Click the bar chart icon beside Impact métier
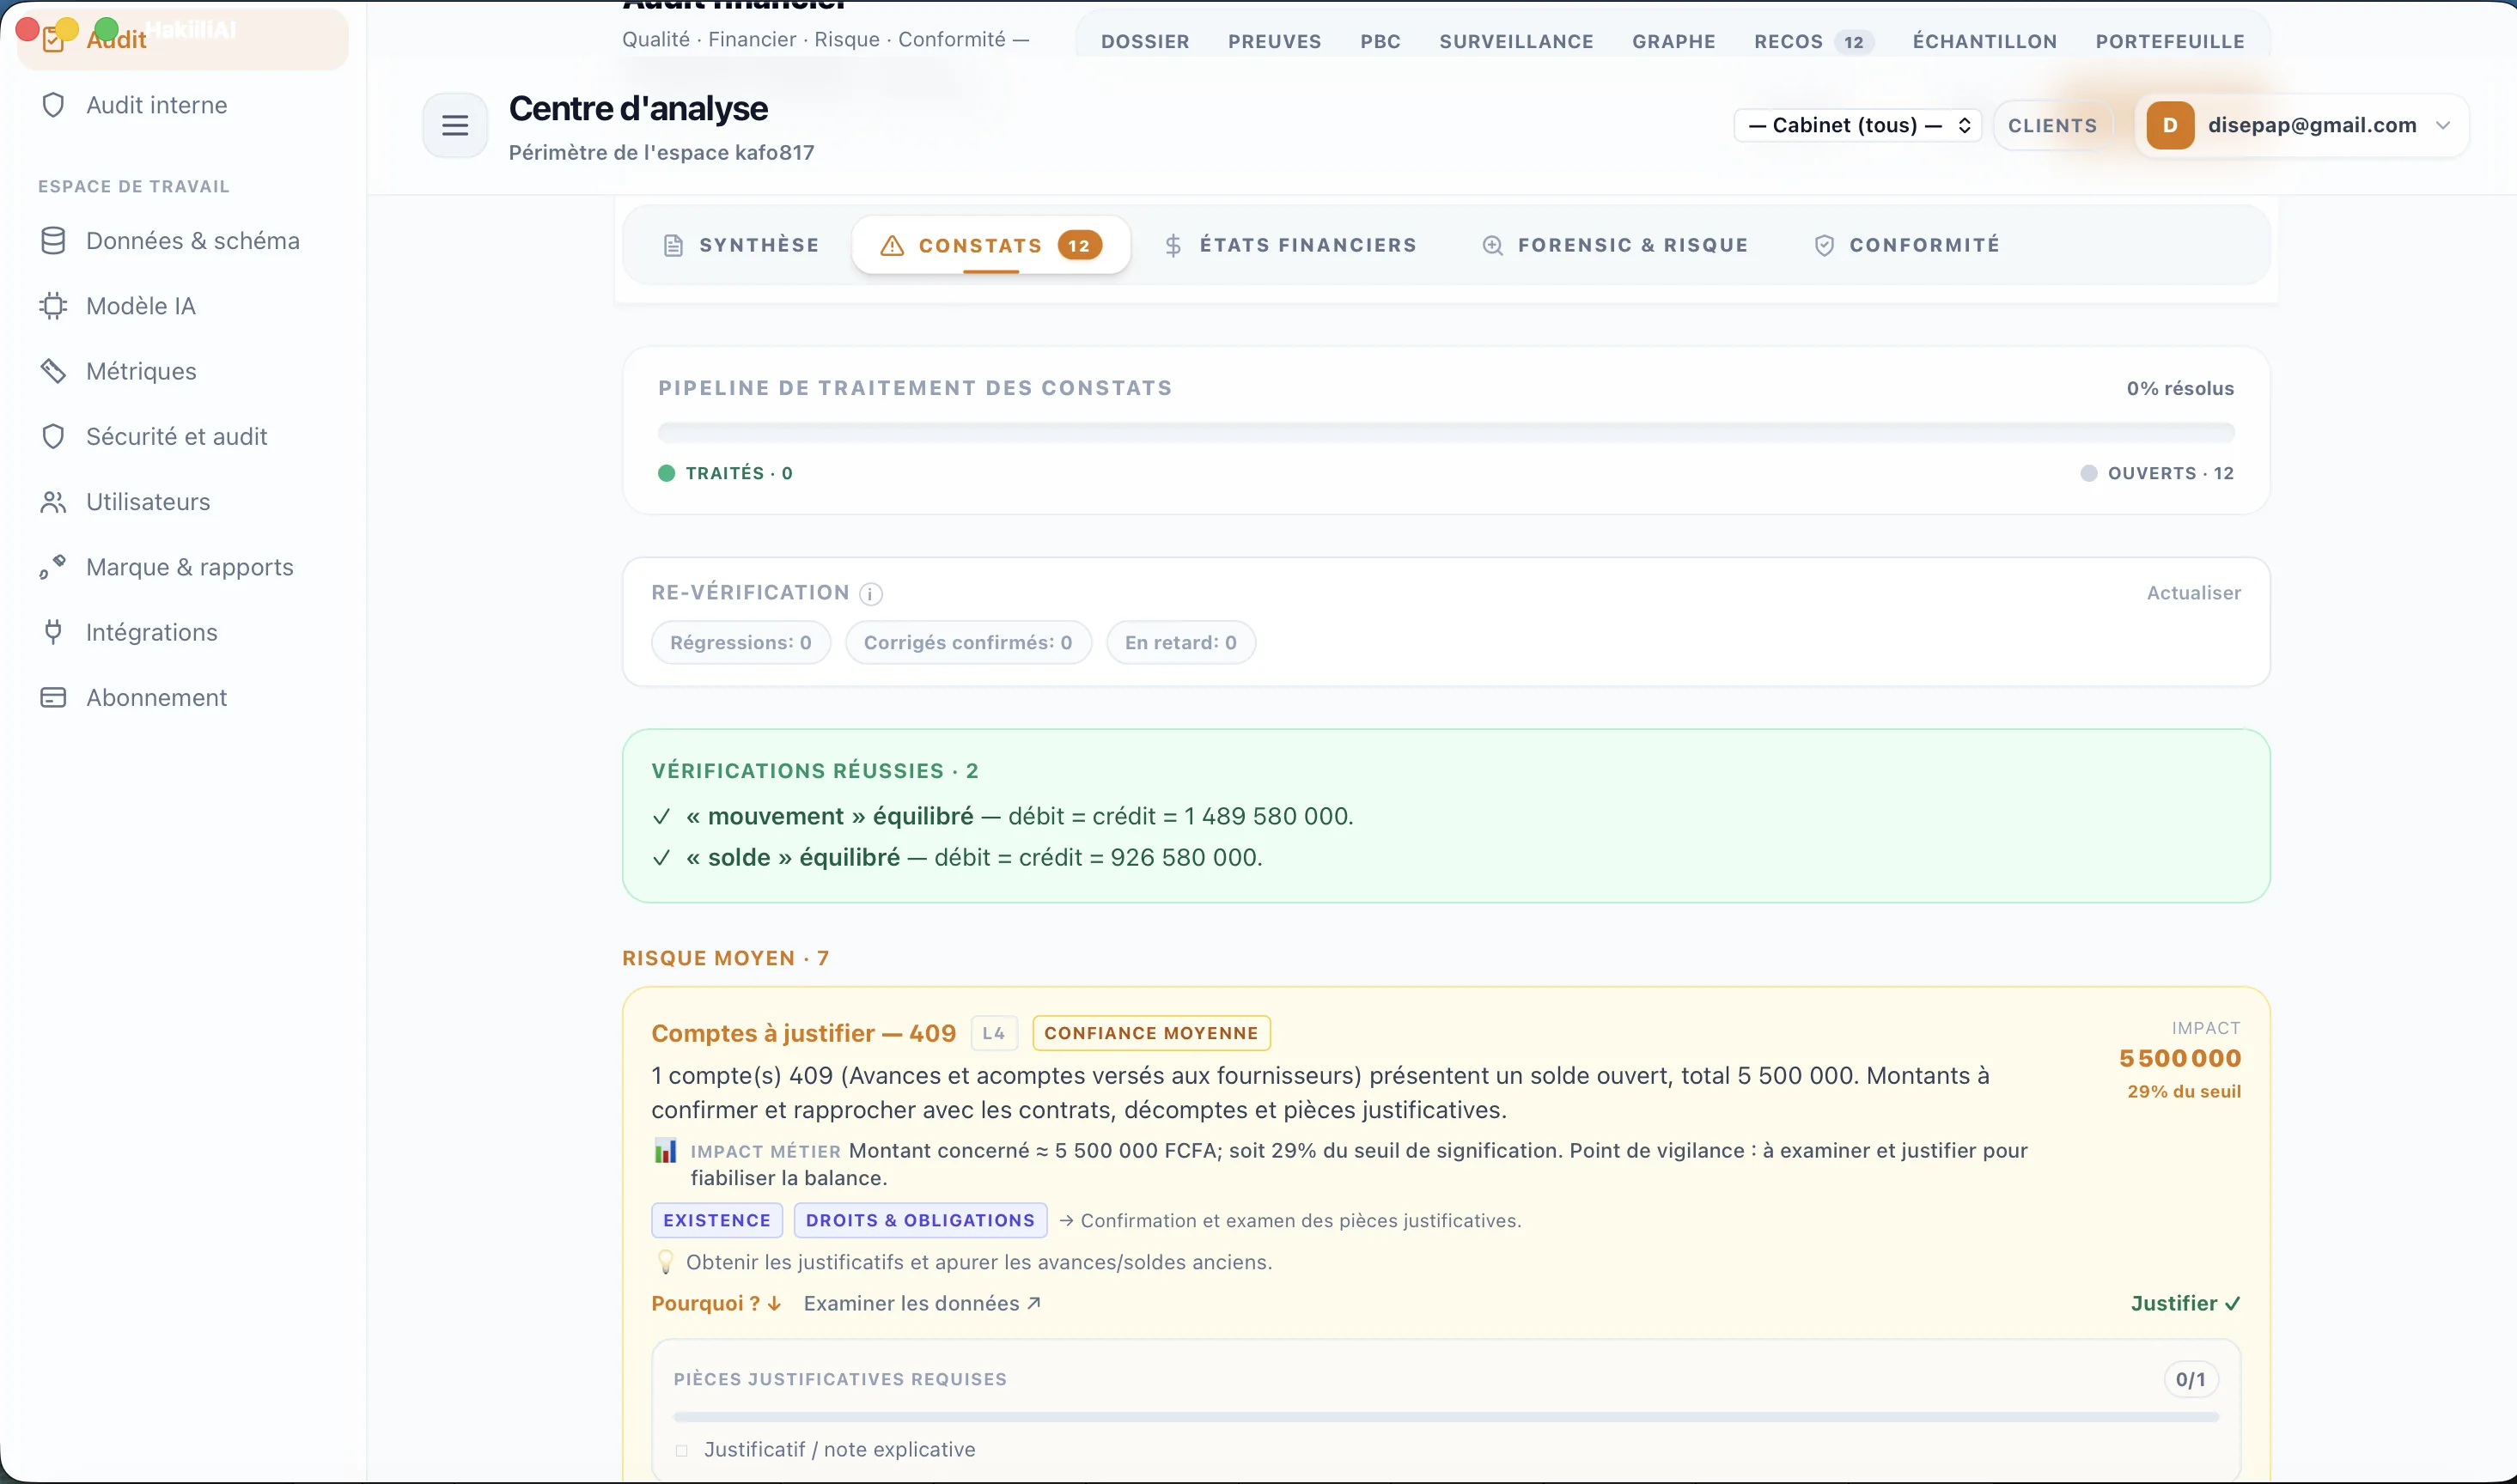Image resolution: width=2517 pixels, height=1484 pixels. point(665,1150)
